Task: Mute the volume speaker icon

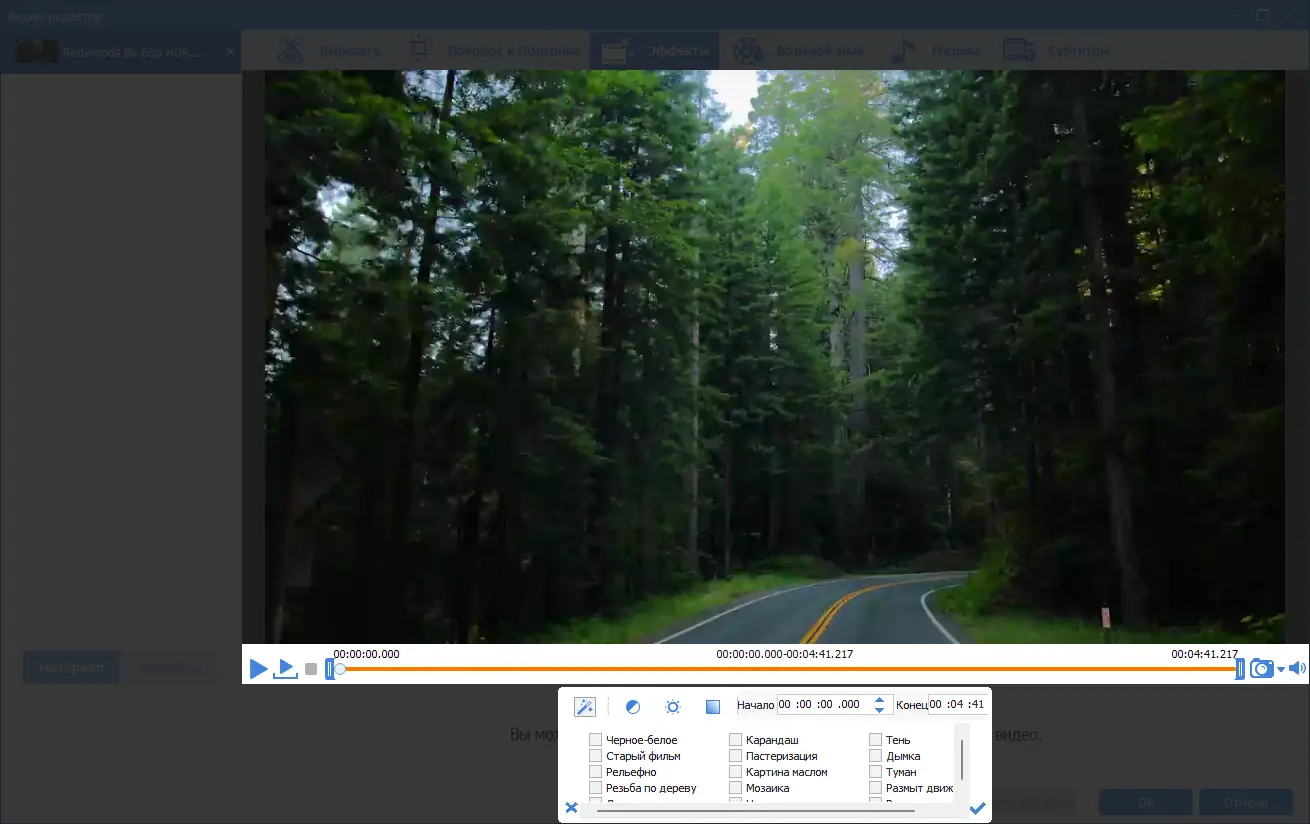Action: coord(1297,669)
